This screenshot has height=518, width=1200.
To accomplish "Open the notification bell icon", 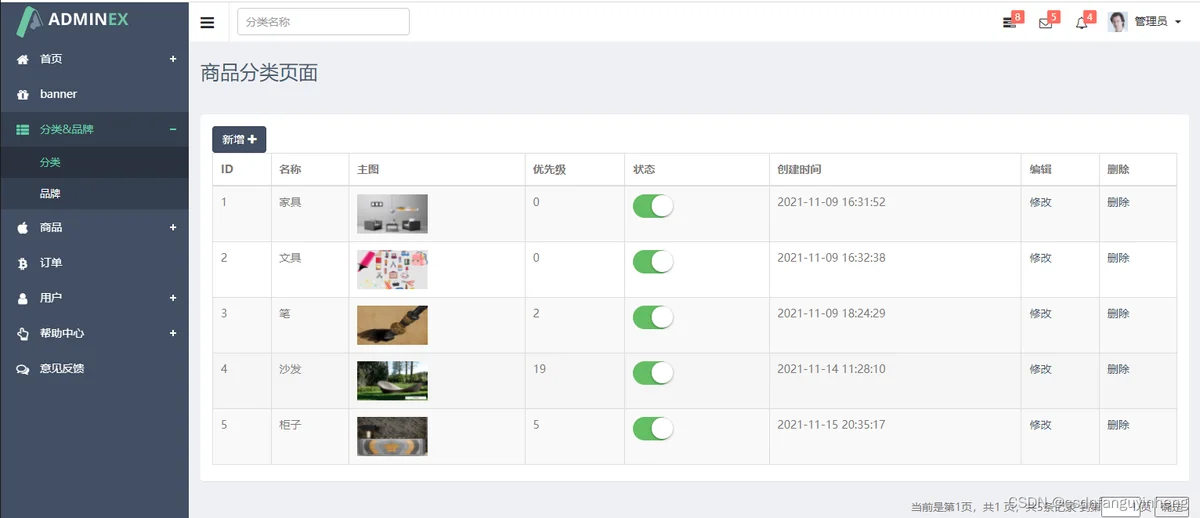I will [x=1081, y=22].
